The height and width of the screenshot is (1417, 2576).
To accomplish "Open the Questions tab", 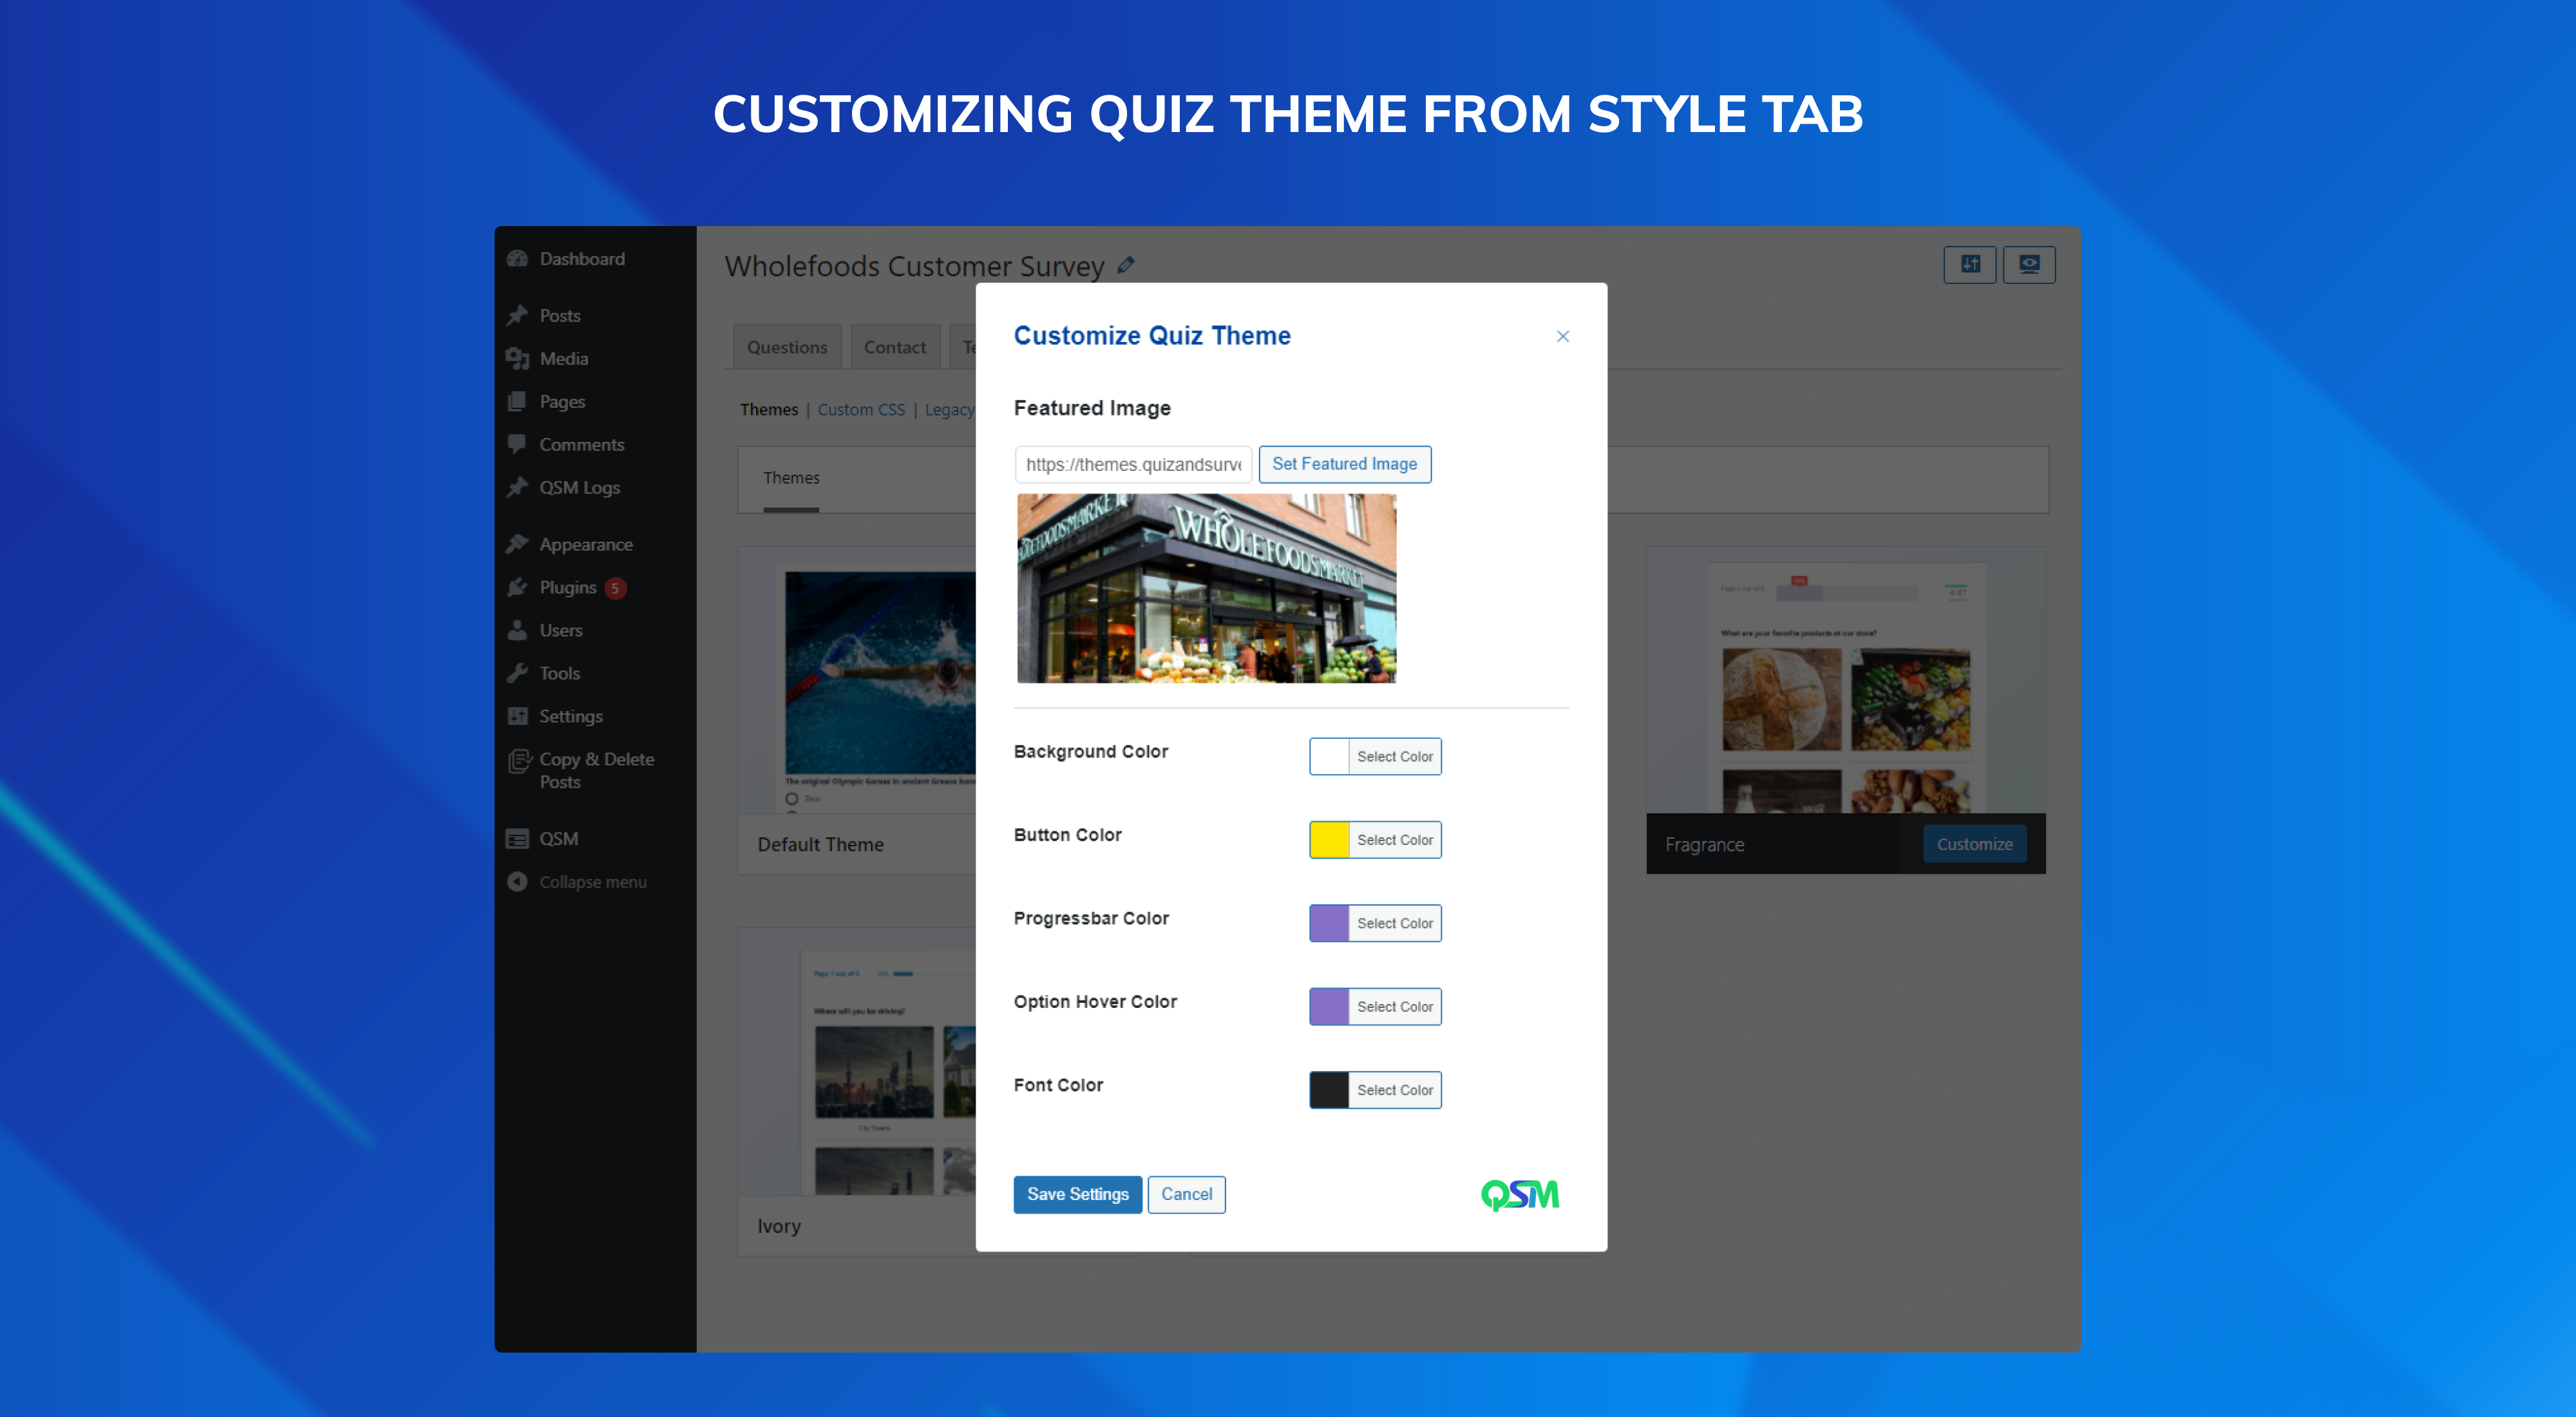I will (787, 347).
